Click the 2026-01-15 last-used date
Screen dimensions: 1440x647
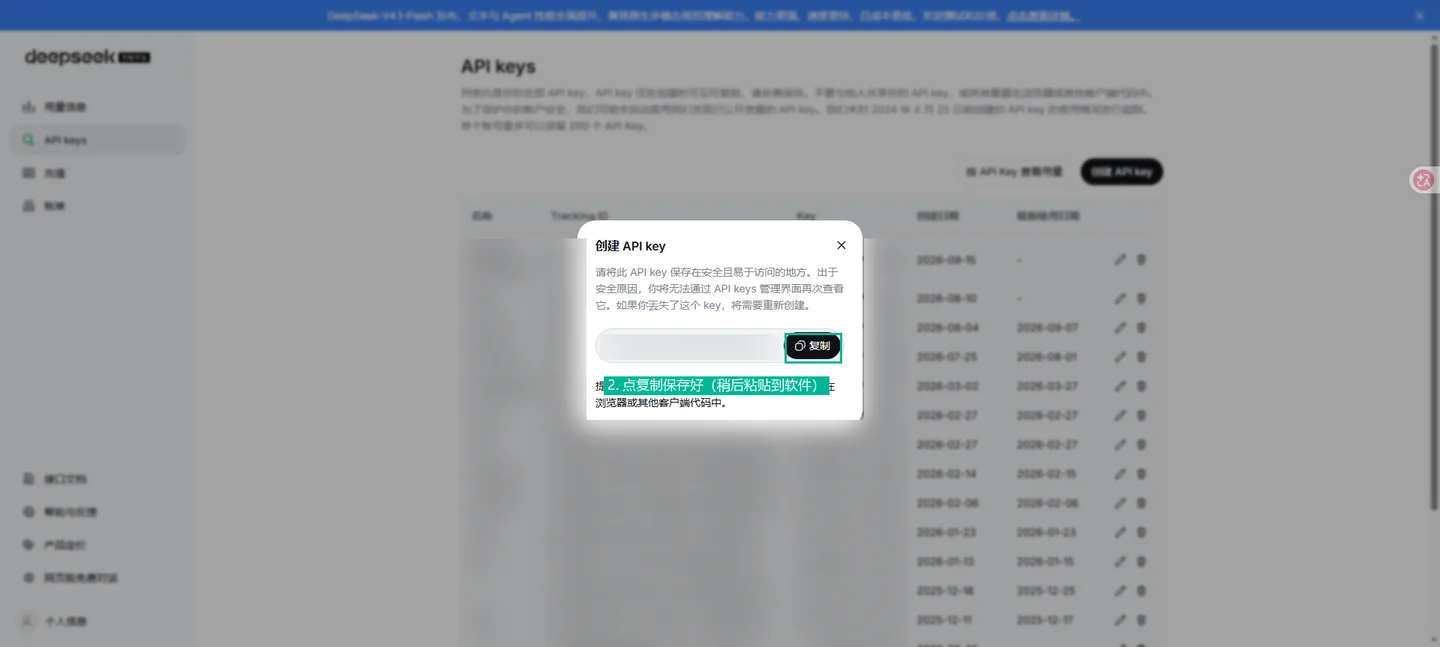click(x=1047, y=562)
